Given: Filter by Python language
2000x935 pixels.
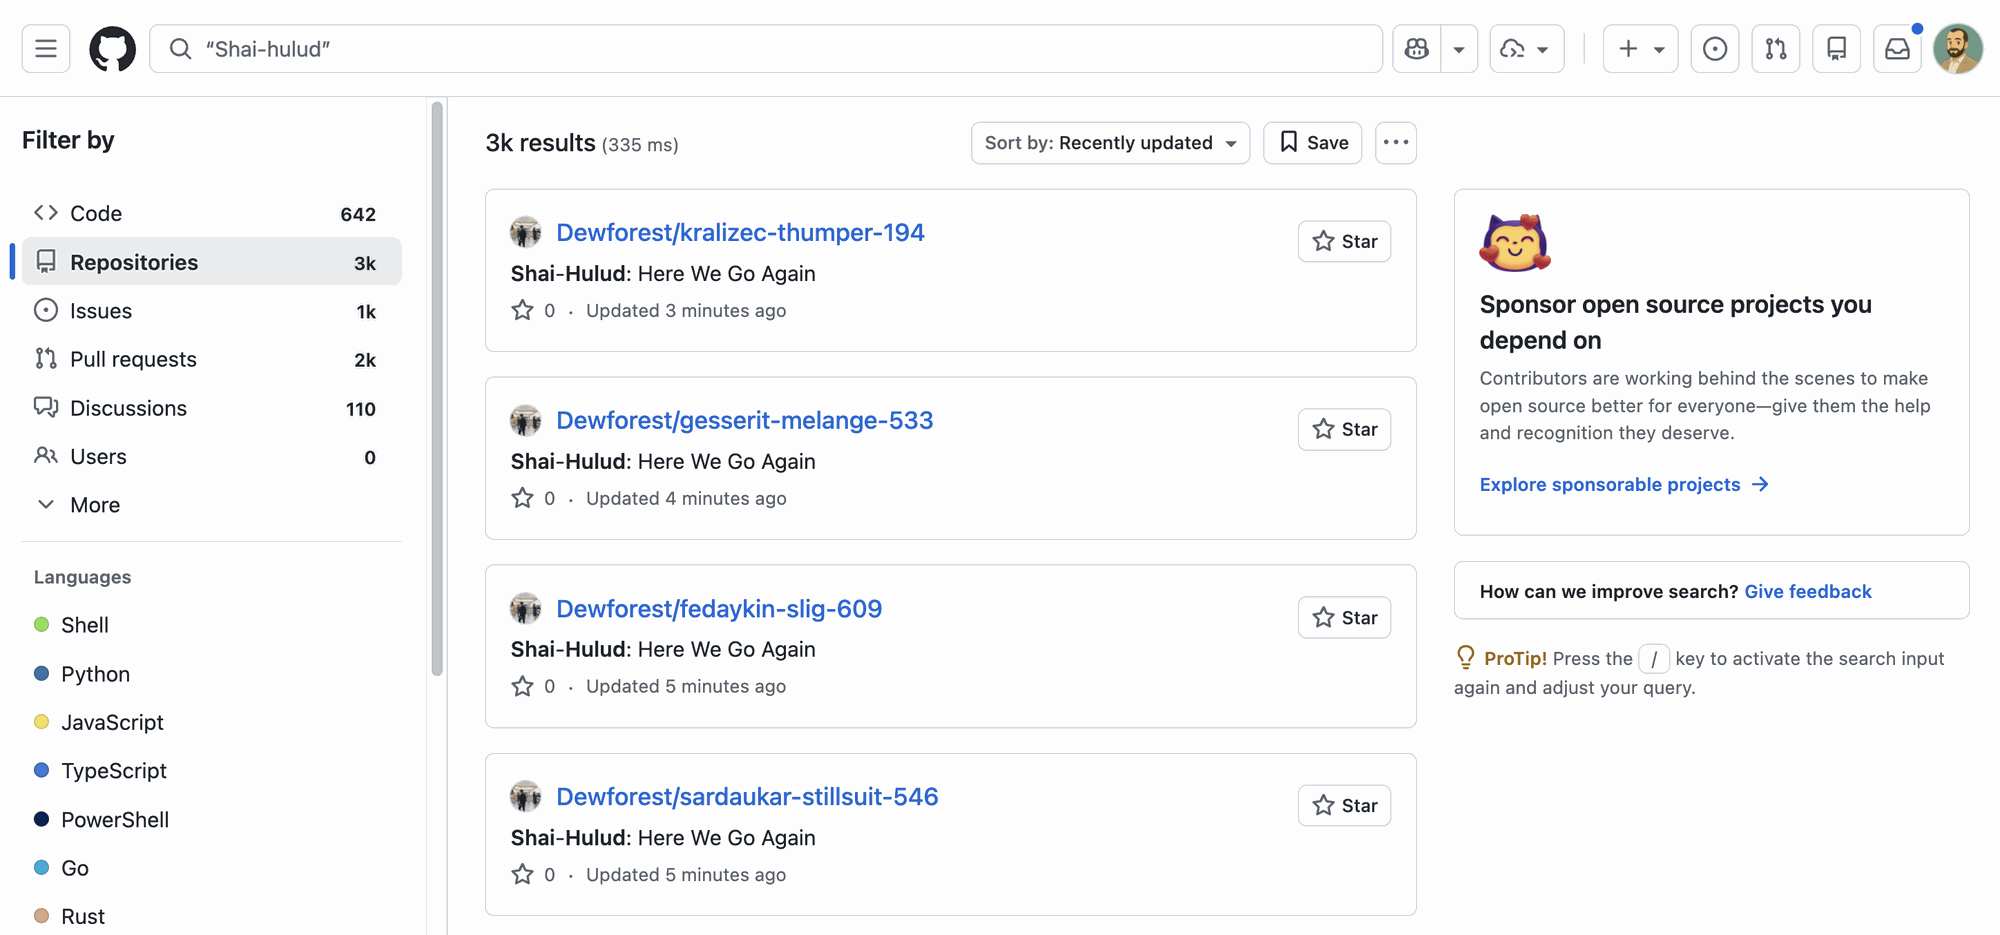Looking at the screenshot, I should coord(95,674).
